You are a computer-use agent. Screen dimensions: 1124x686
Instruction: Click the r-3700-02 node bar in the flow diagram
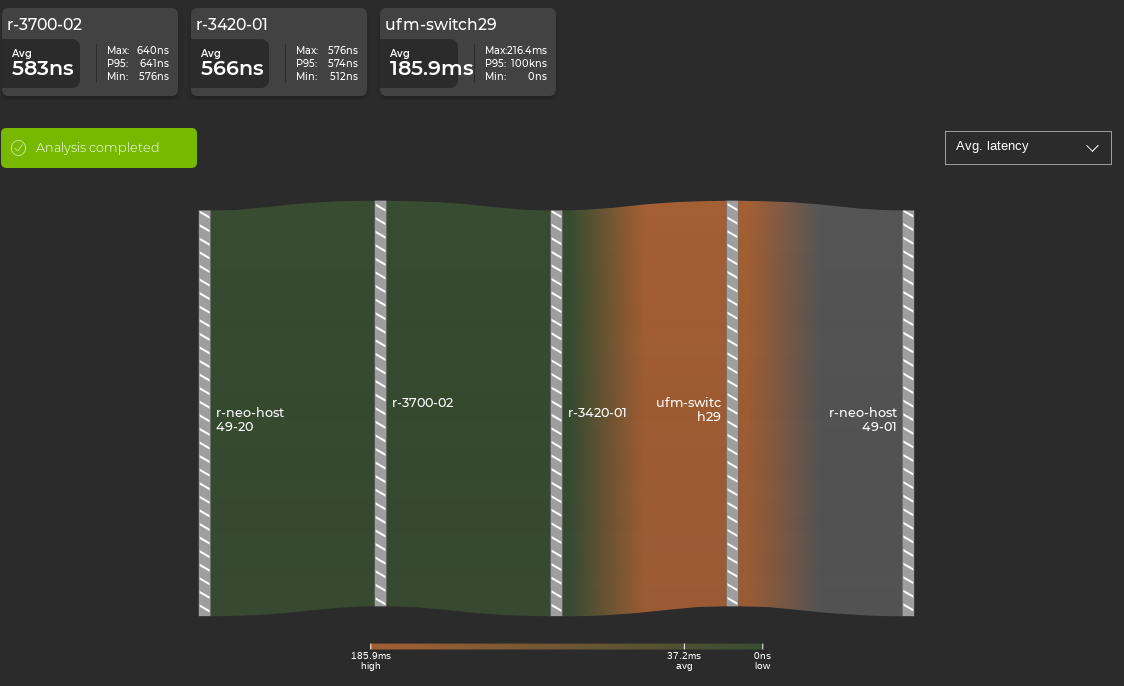[x=381, y=410]
